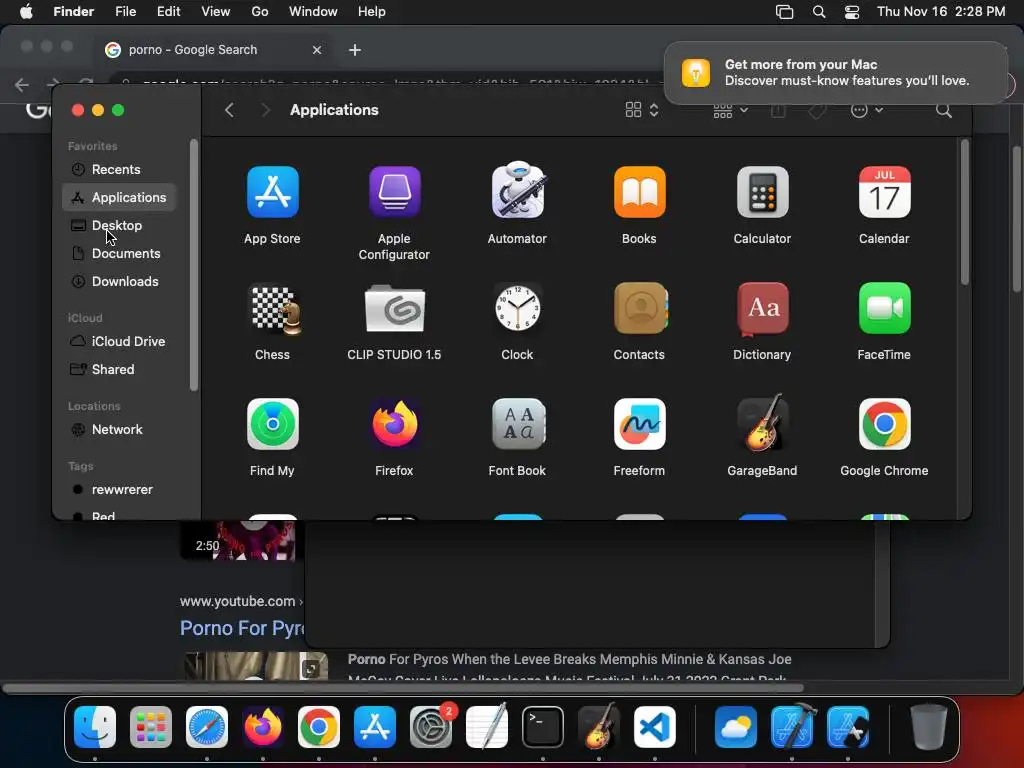Select the Books app icon

639,192
